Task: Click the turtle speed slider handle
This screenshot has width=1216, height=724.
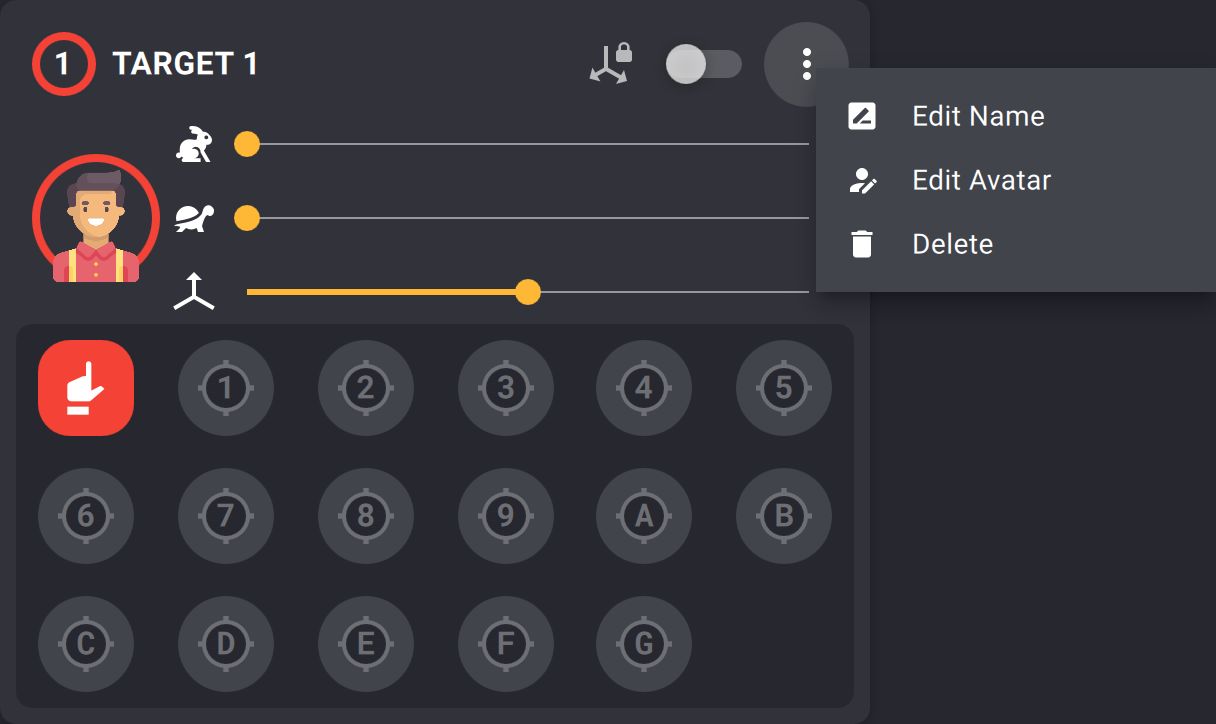Action: [247, 218]
